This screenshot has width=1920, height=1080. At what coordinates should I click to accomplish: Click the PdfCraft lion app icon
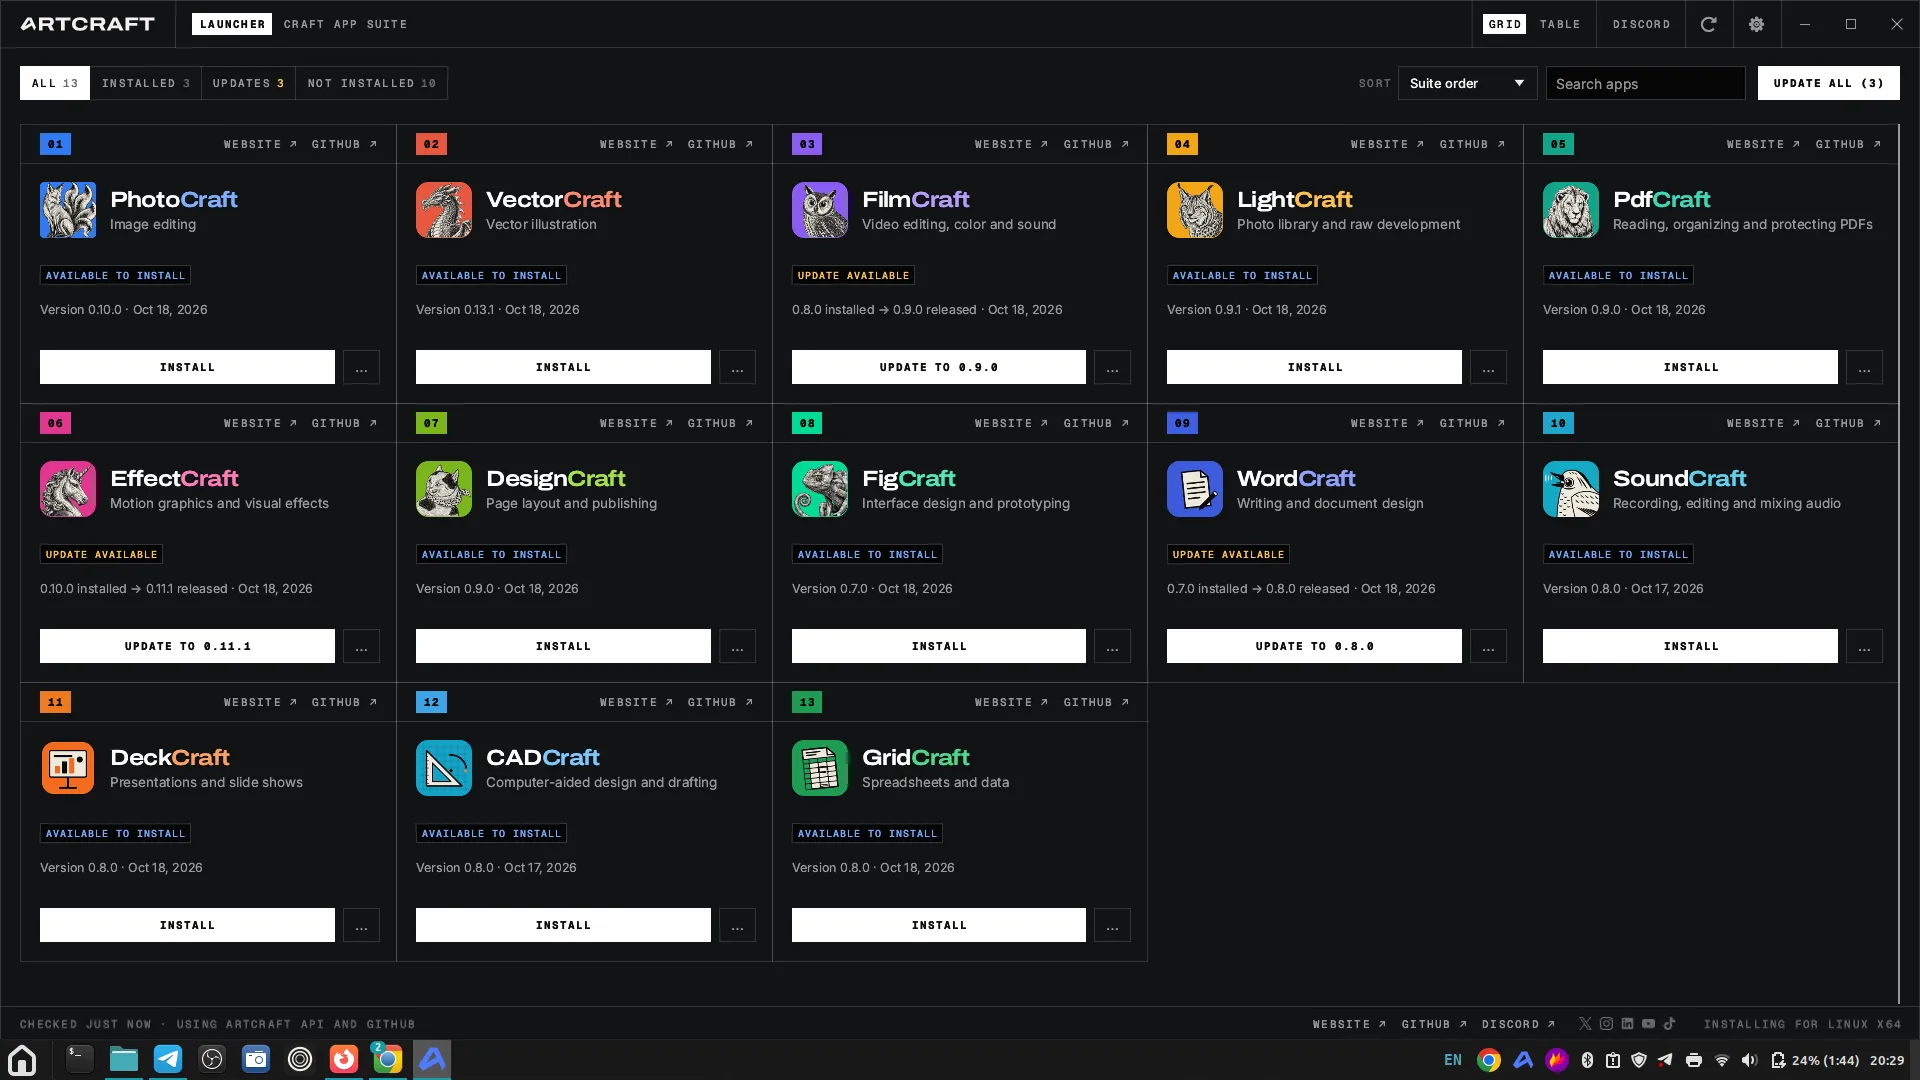pyautogui.click(x=1571, y=210)
